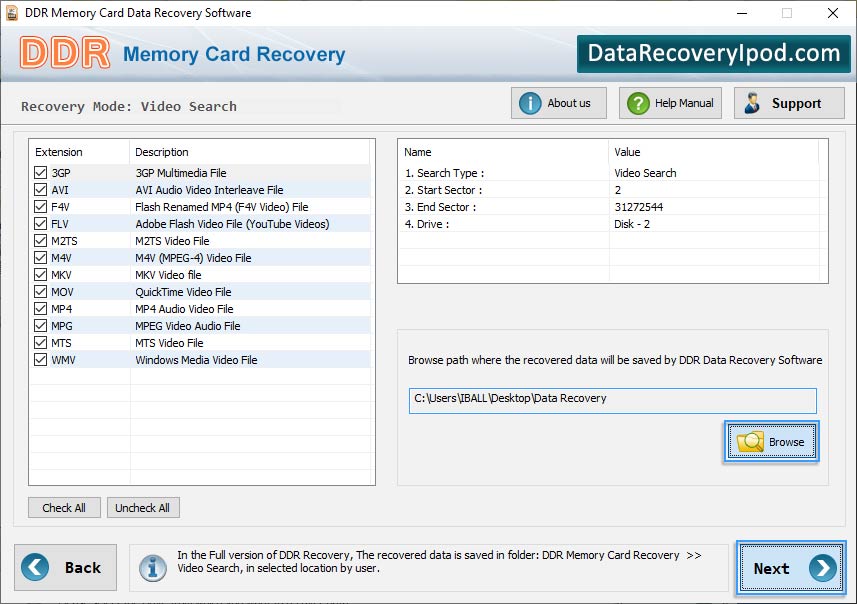Toggle the MOV extension checkbox

(x=40, y=291)
